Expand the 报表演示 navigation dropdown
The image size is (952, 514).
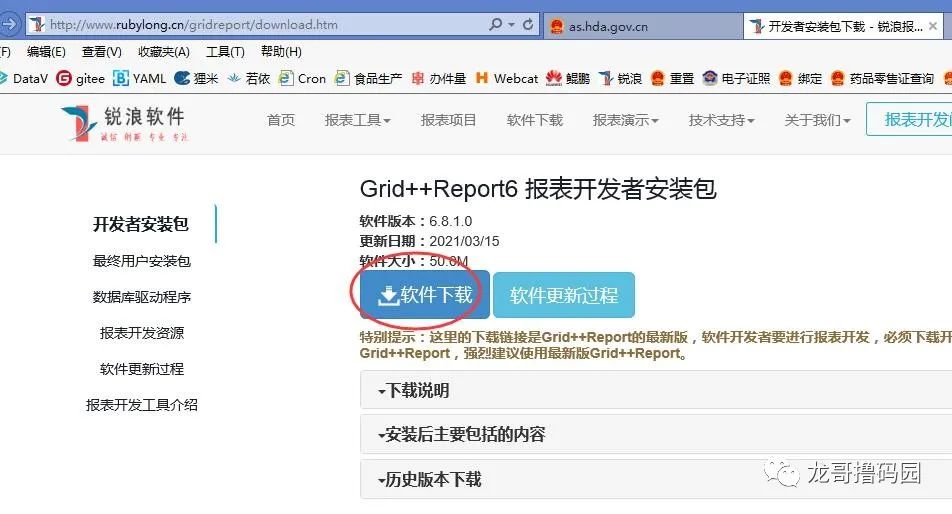tap(625, 120)
